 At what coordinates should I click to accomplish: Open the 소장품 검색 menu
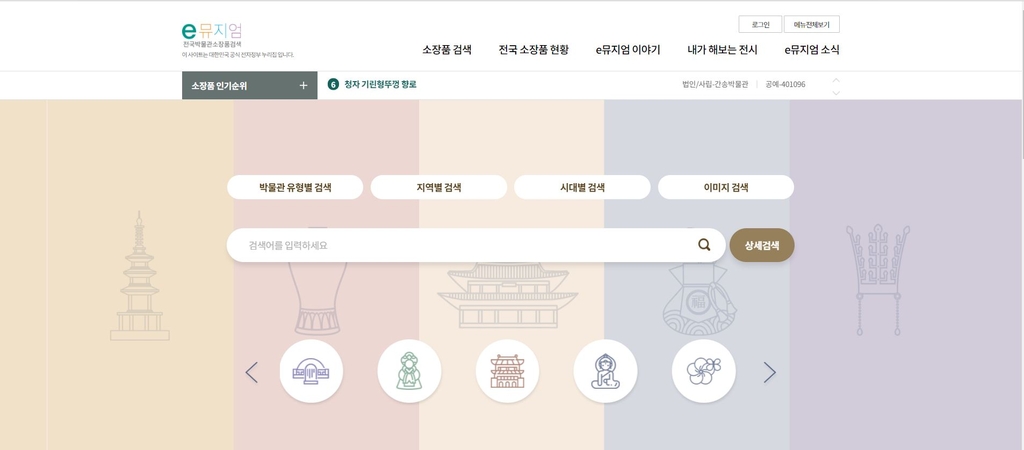point(447,49)
